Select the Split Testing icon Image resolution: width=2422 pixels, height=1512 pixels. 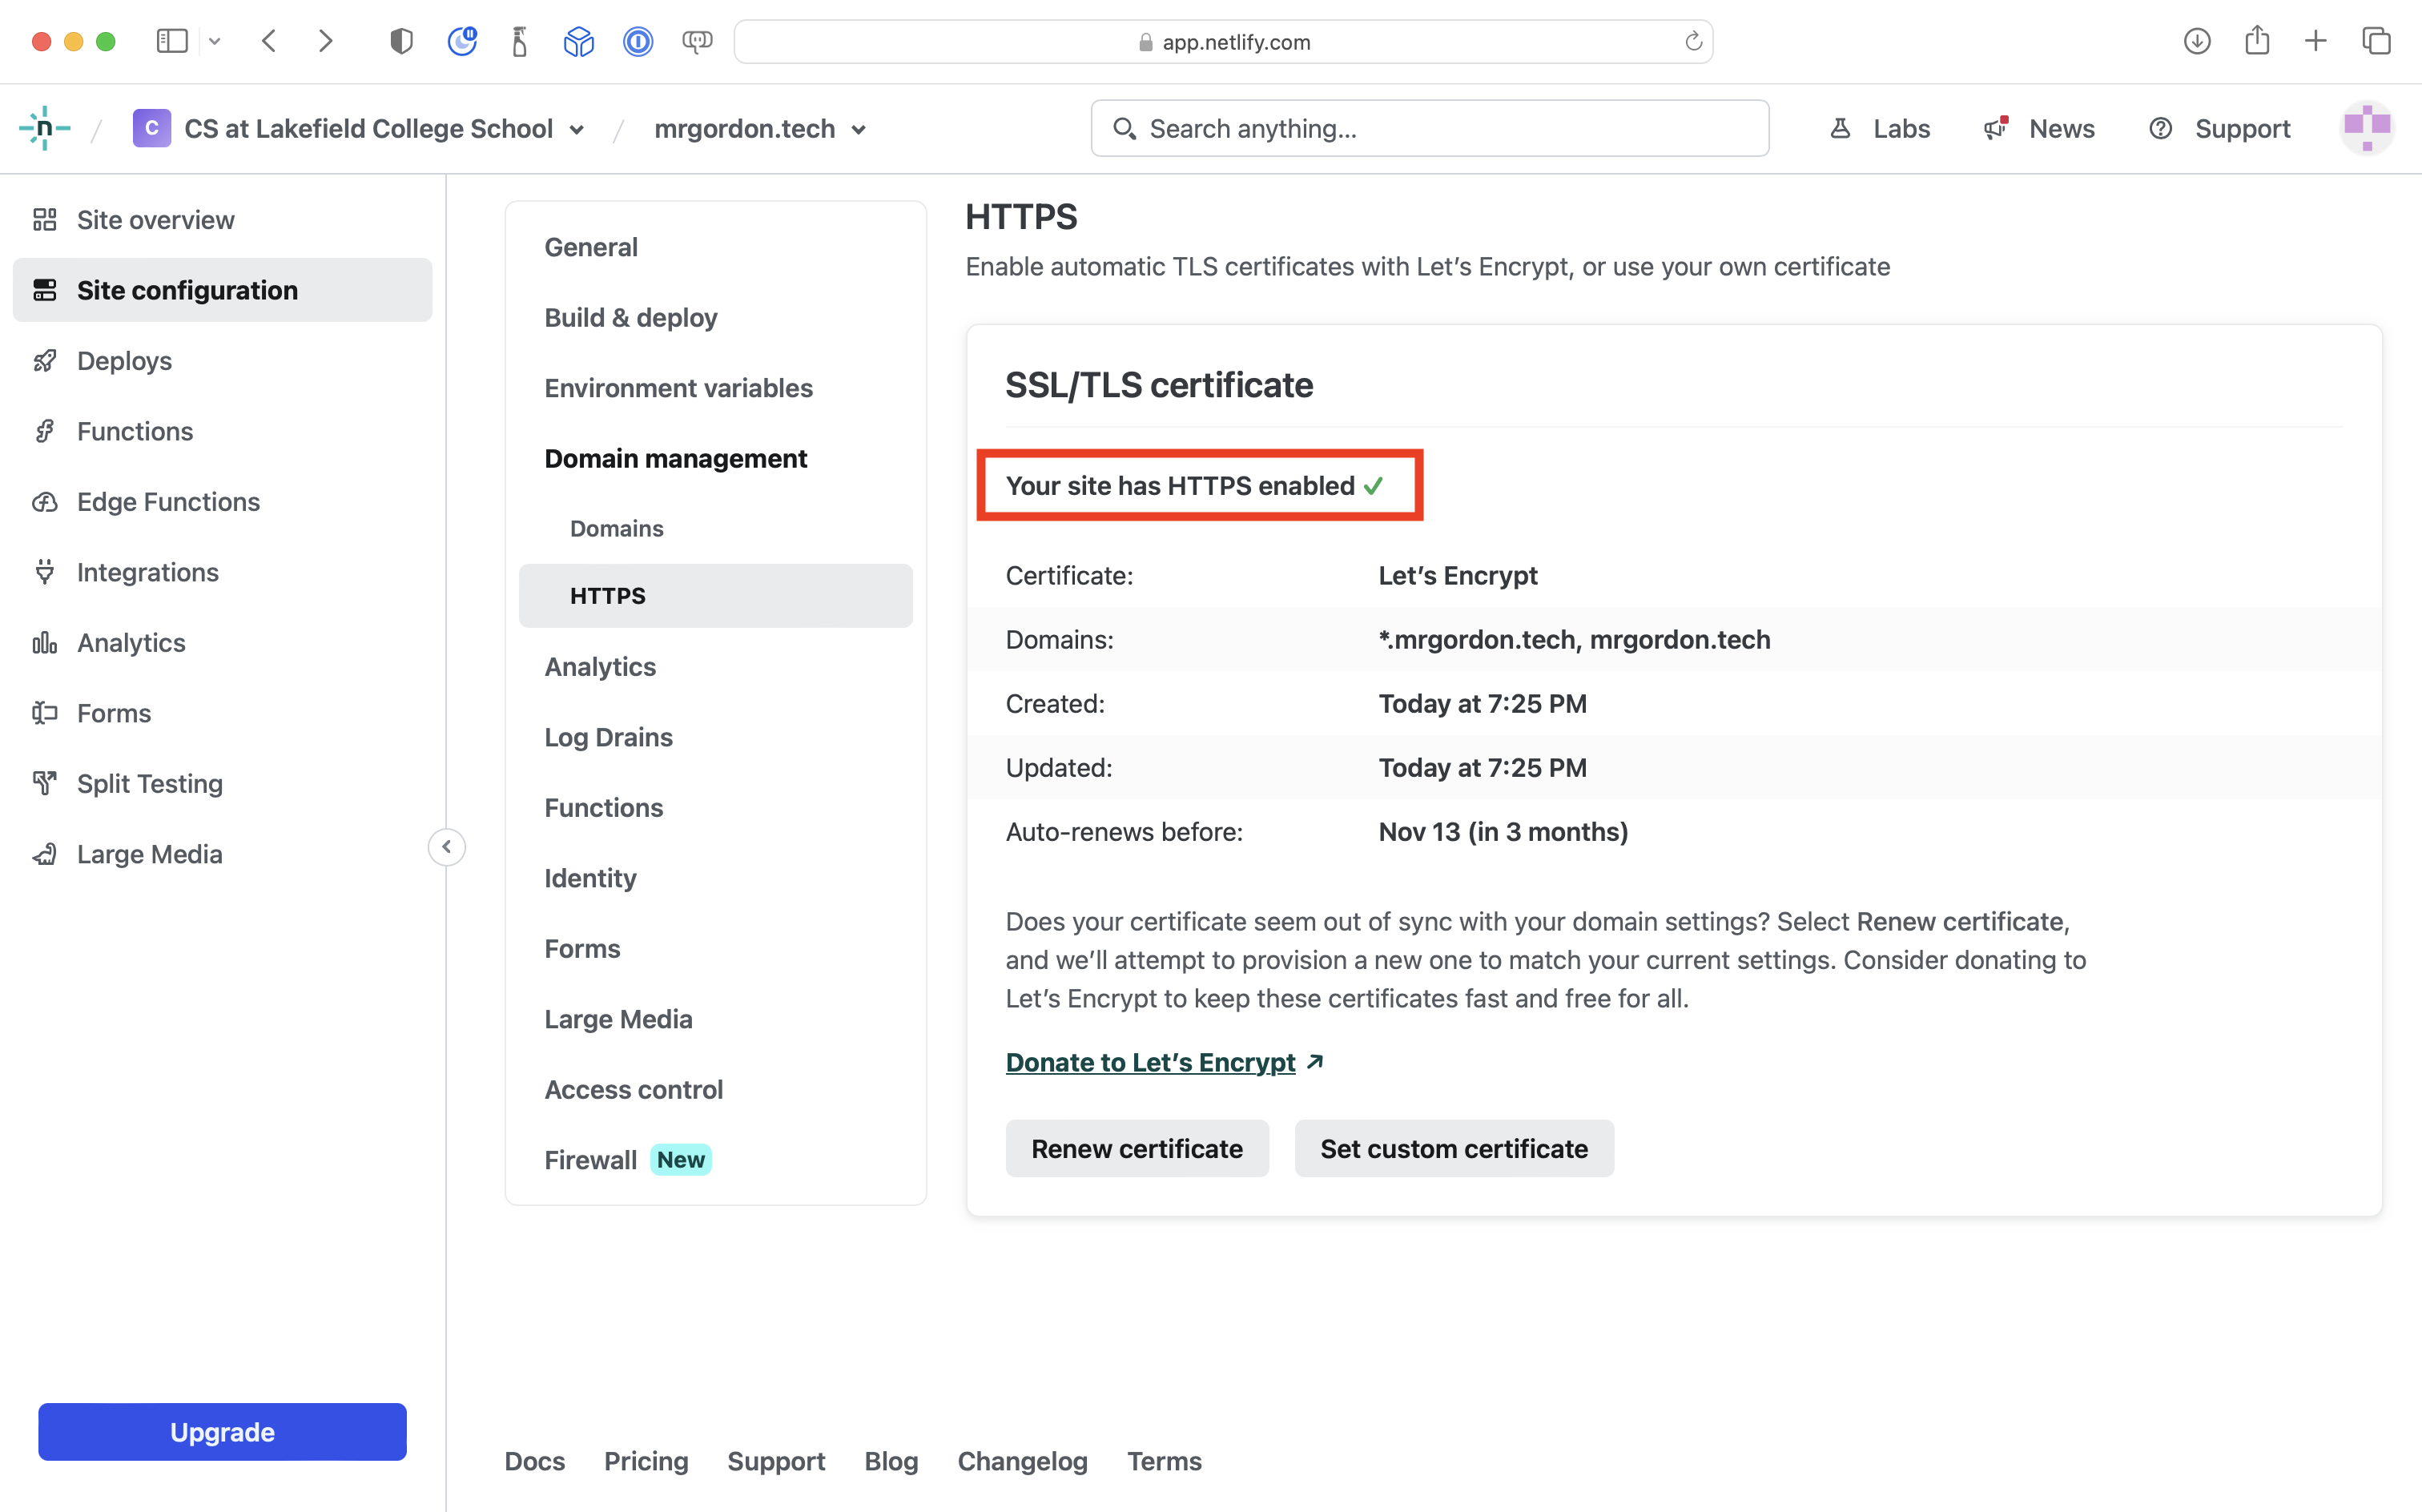pos(49,782)
